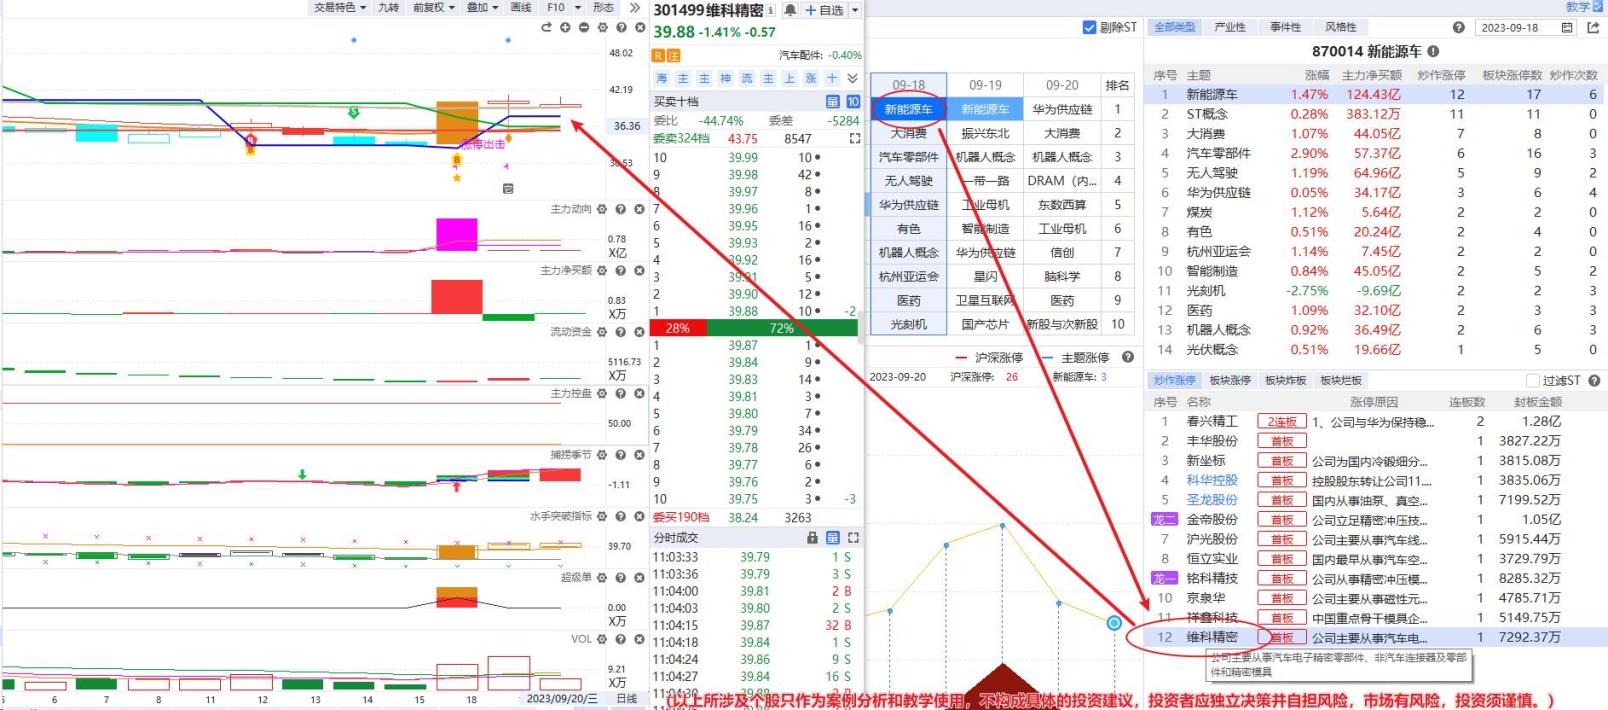Close the 超级单 indicator panel
The height and width of the screenshot is (710, 1608).
point(640,578)
